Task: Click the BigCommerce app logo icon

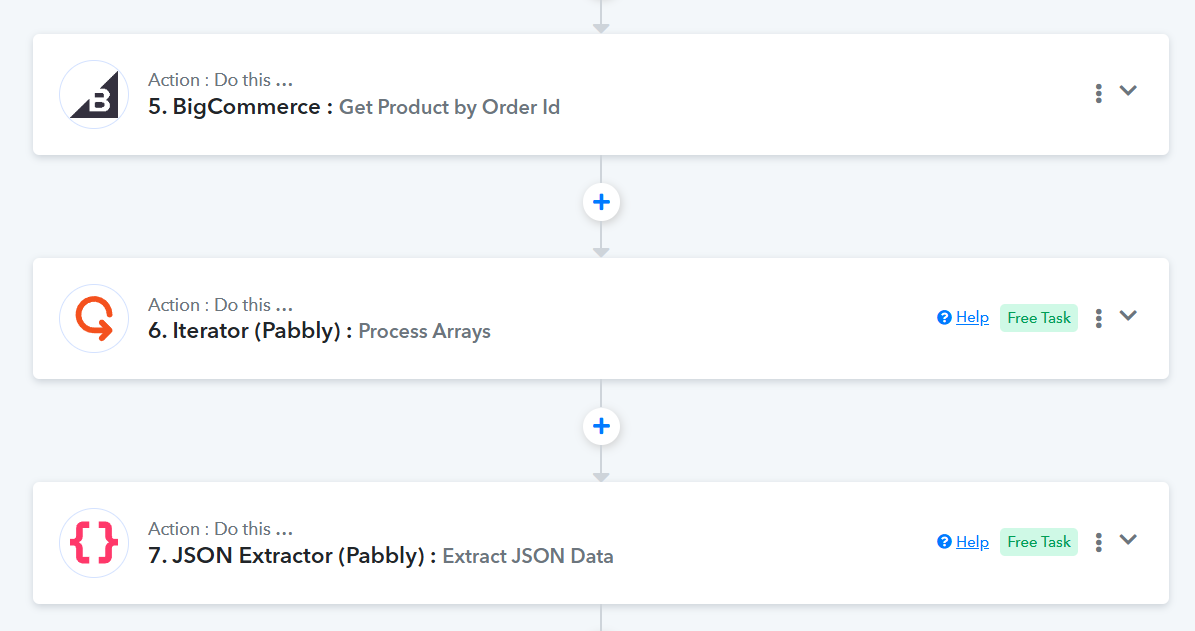Action: point(94,95)
